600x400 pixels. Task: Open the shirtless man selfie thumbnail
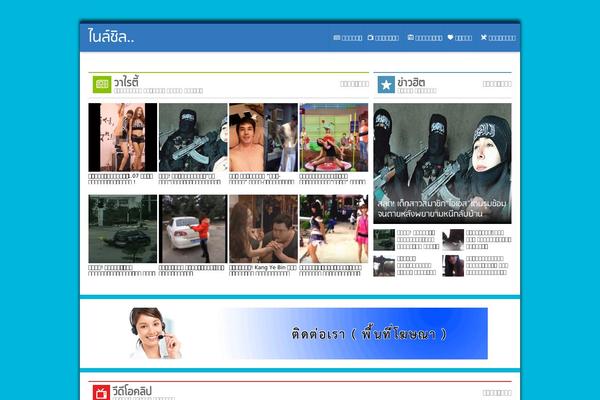pyautogui.click(x=263, y=137)
